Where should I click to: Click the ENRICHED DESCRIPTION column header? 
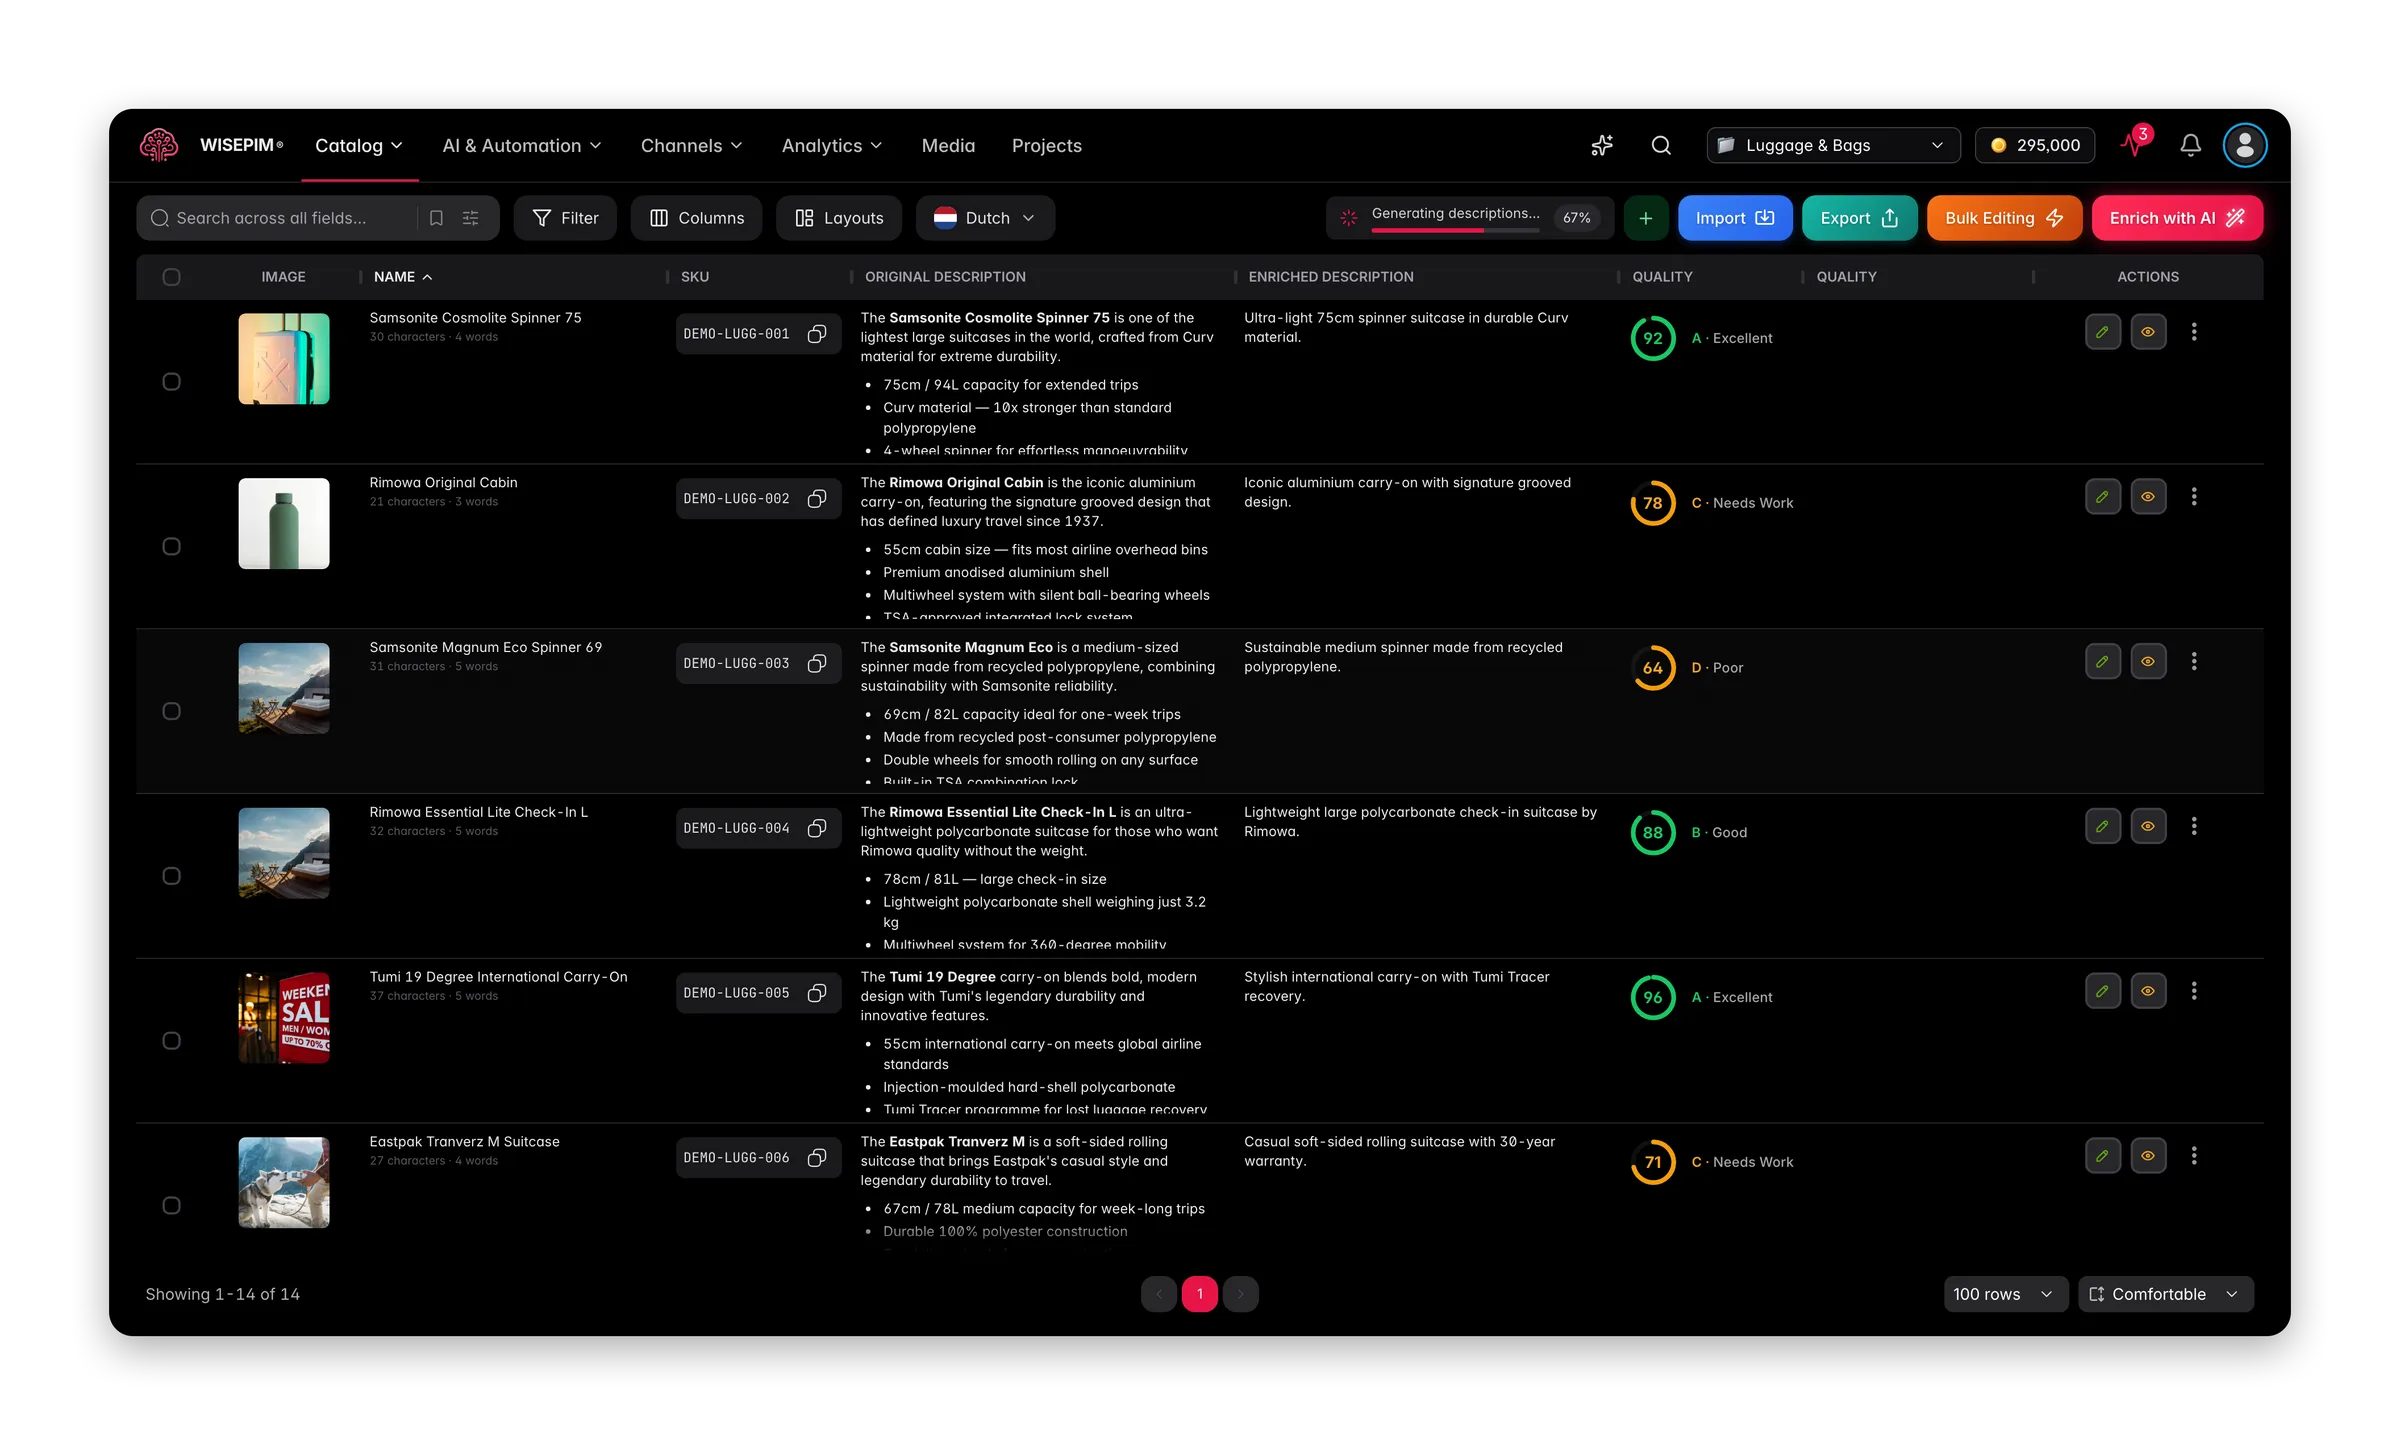(1331, 277)
